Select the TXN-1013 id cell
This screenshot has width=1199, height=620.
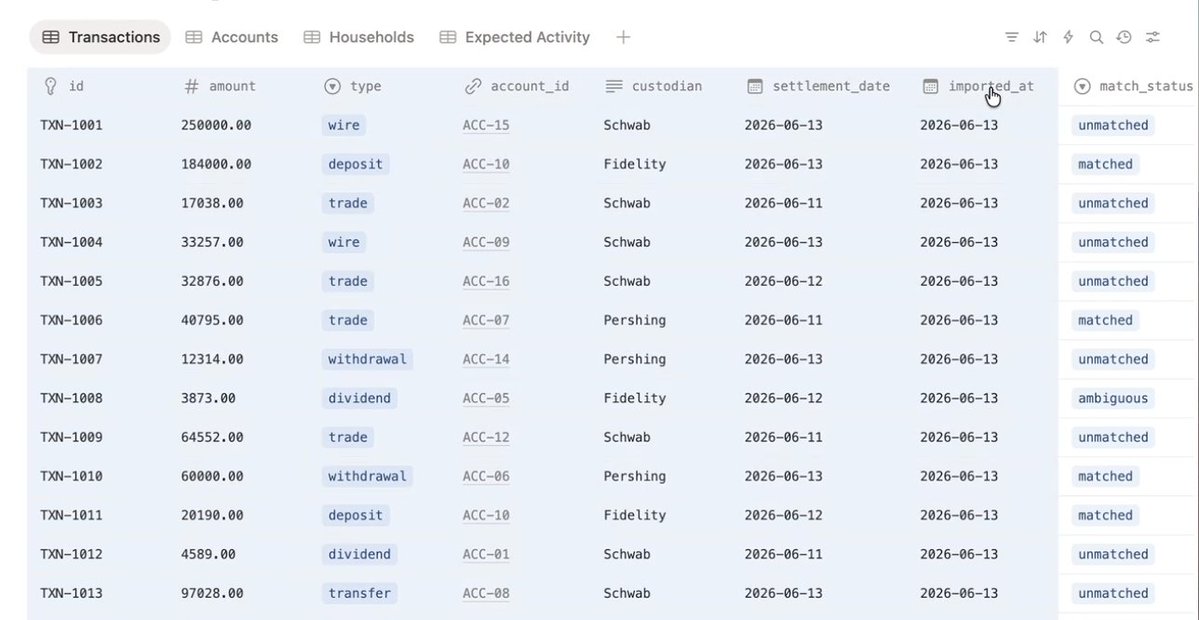click(71, 593)
